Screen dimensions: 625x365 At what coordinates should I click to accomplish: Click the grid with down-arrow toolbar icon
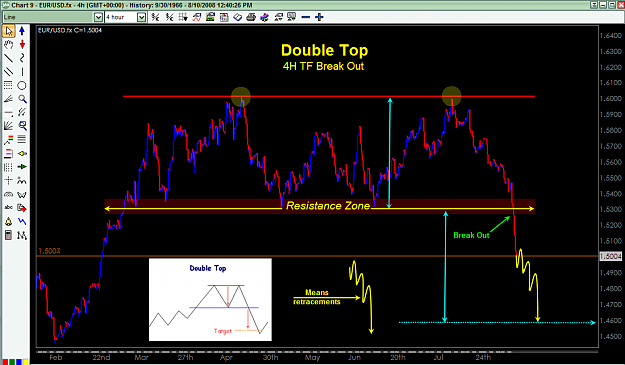click(x=183, y=17)
